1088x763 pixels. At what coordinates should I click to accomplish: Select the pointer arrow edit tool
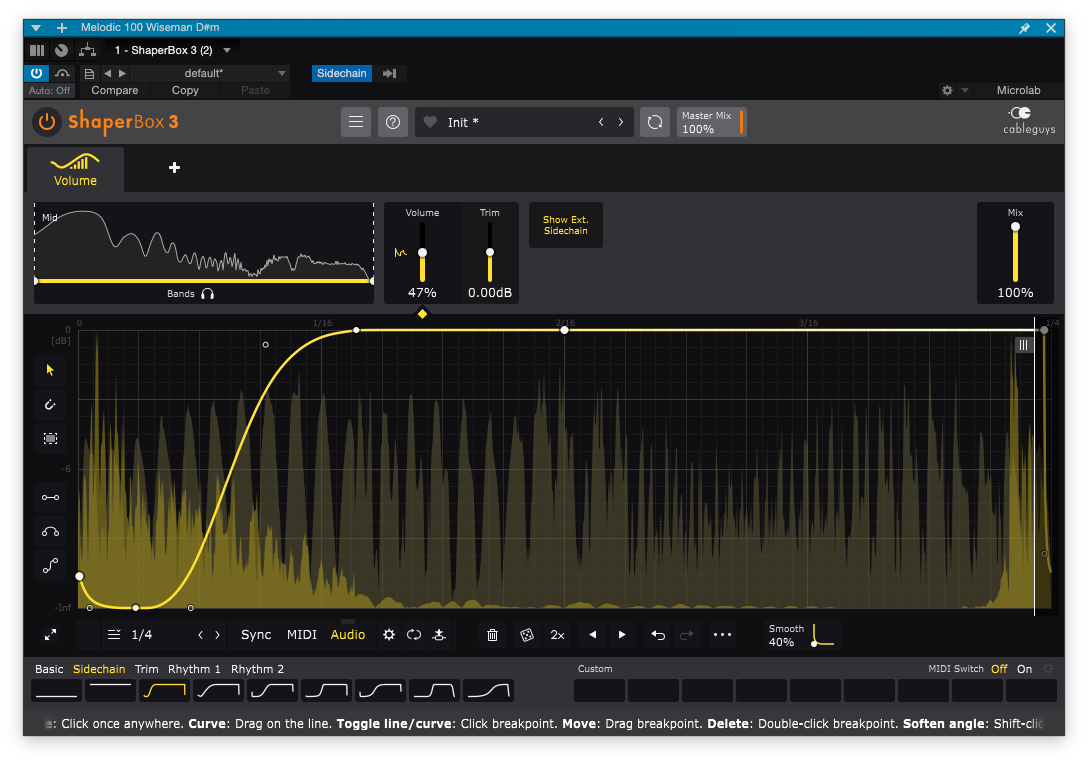coord(50,370)
